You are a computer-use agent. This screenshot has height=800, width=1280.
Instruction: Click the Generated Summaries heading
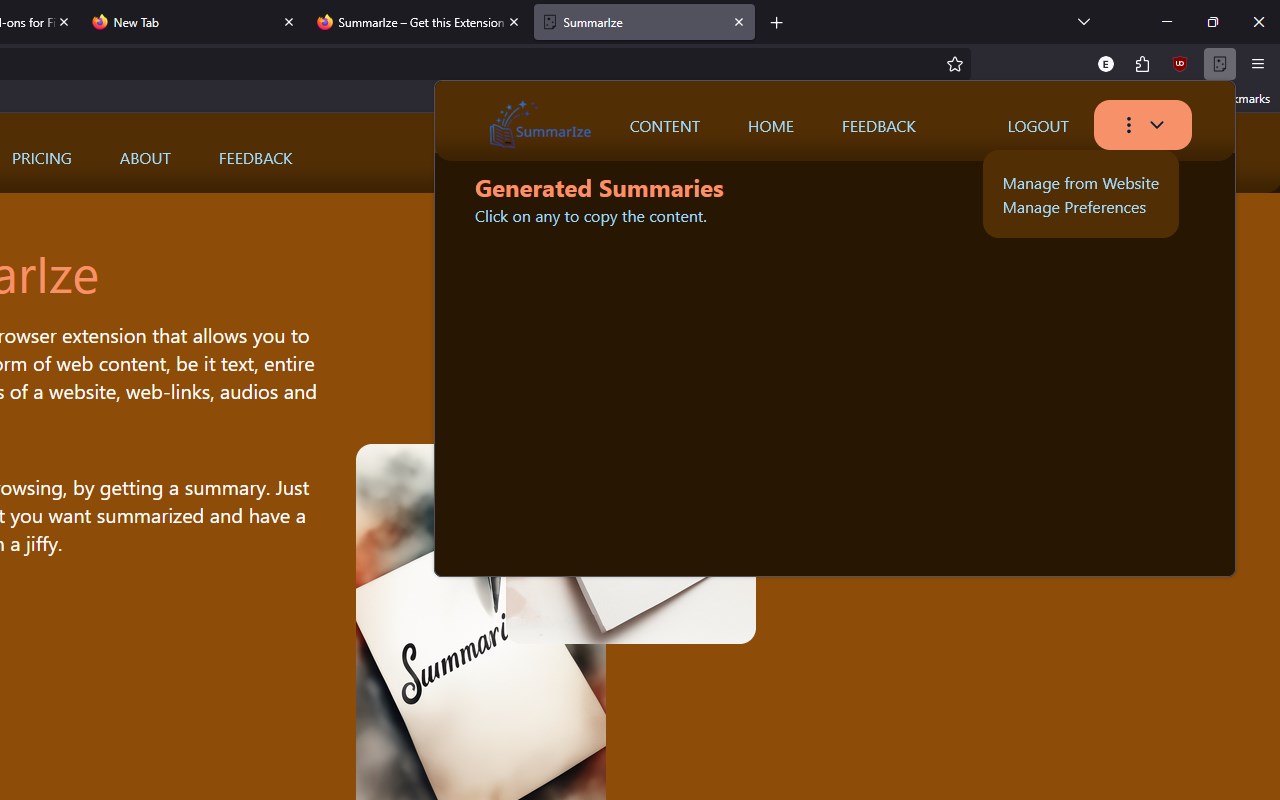(x=599, y=188)
